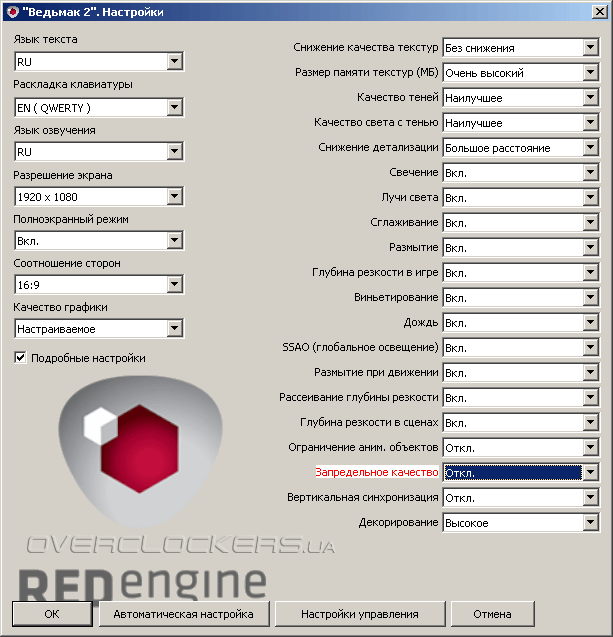Open the Размытие dropdown
This screenshot has width=613, height=637.
pyautogui.click(x=521, y=247)
